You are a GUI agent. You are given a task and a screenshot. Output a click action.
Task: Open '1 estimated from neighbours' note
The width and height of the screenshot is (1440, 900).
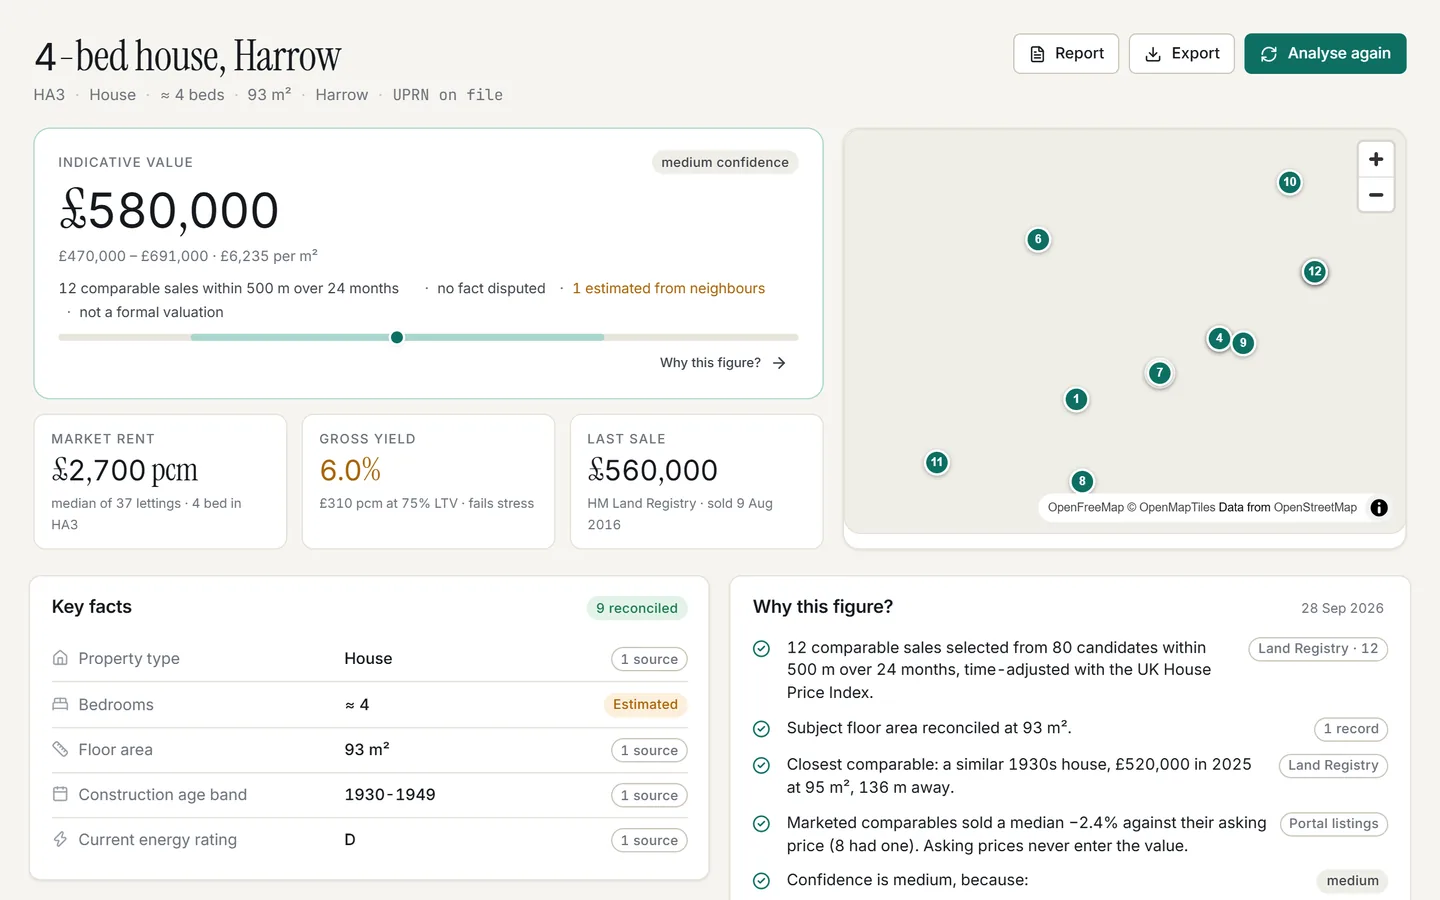668,288
